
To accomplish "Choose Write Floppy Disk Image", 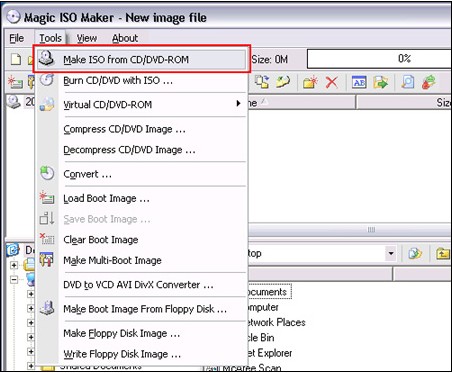I will coord(141,354).
